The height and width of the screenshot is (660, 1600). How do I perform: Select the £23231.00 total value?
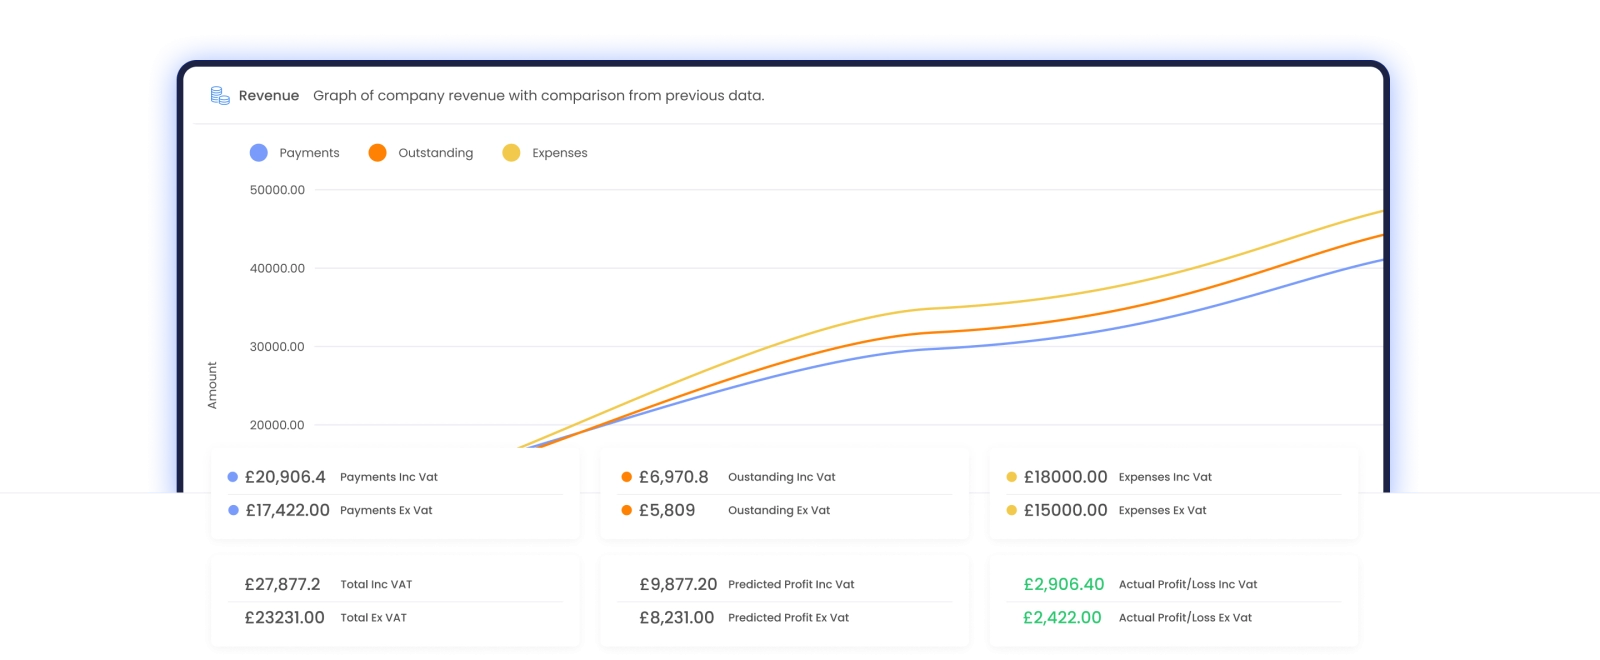284,617
